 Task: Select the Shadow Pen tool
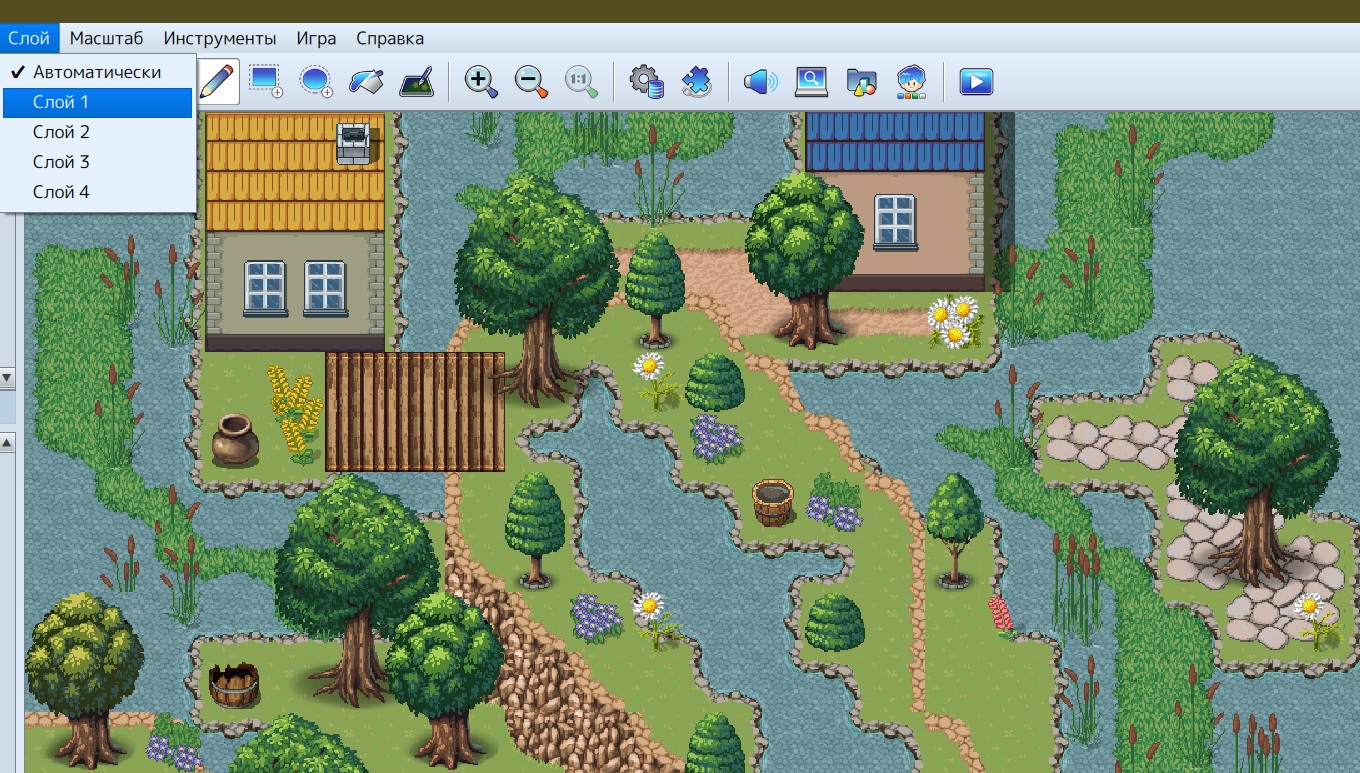[416, 81]
